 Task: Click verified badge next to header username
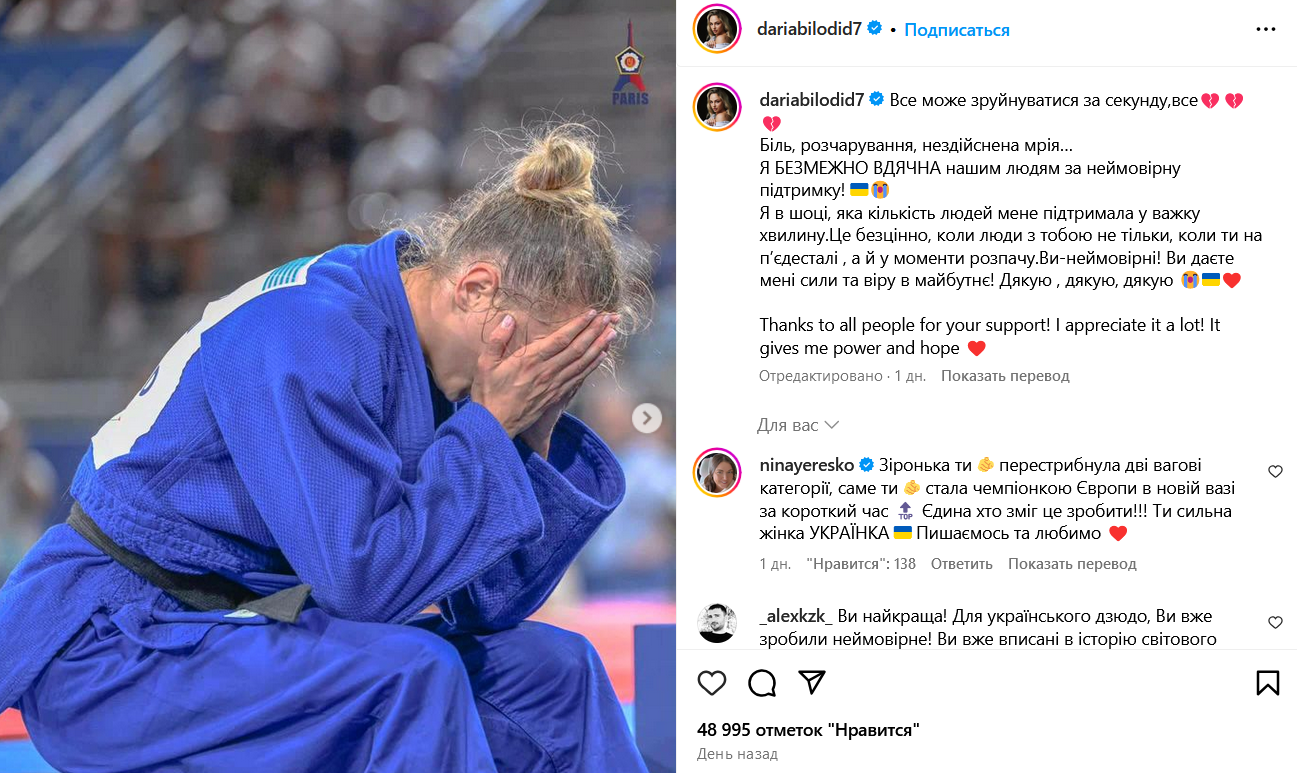pos(875,29)
